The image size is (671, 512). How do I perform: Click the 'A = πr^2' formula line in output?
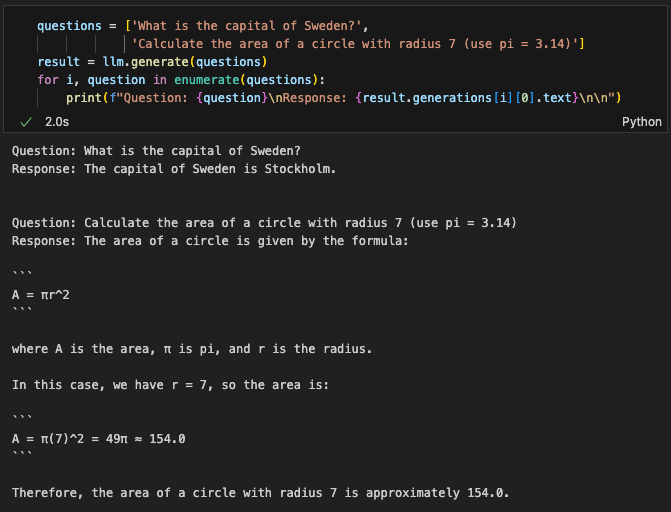coord(41,295)
